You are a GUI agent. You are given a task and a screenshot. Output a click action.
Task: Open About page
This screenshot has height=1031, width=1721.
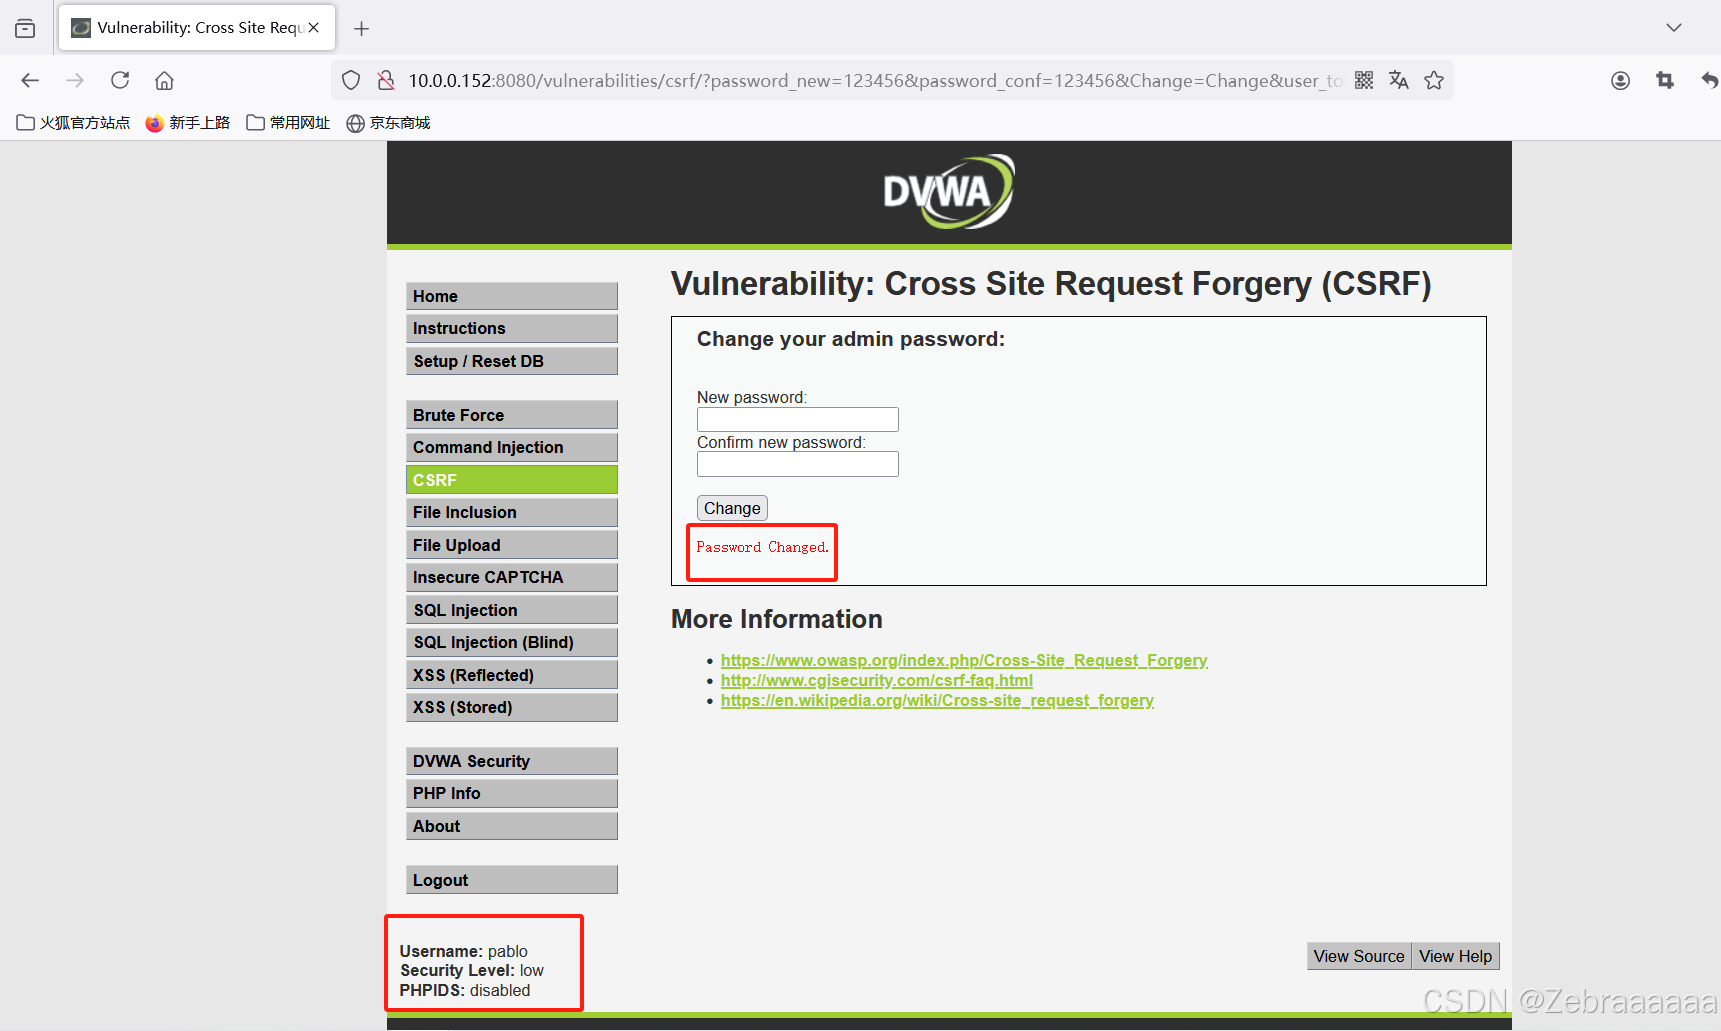click(512, 826)
